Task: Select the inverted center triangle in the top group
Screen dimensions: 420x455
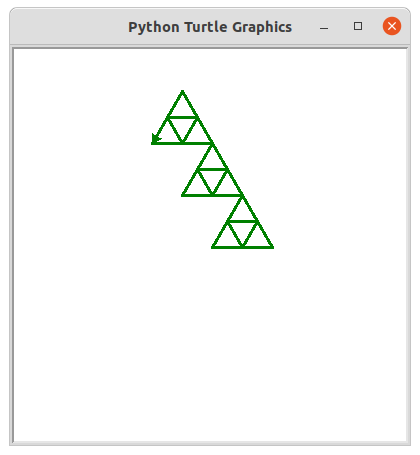Action: coord(182,126)
